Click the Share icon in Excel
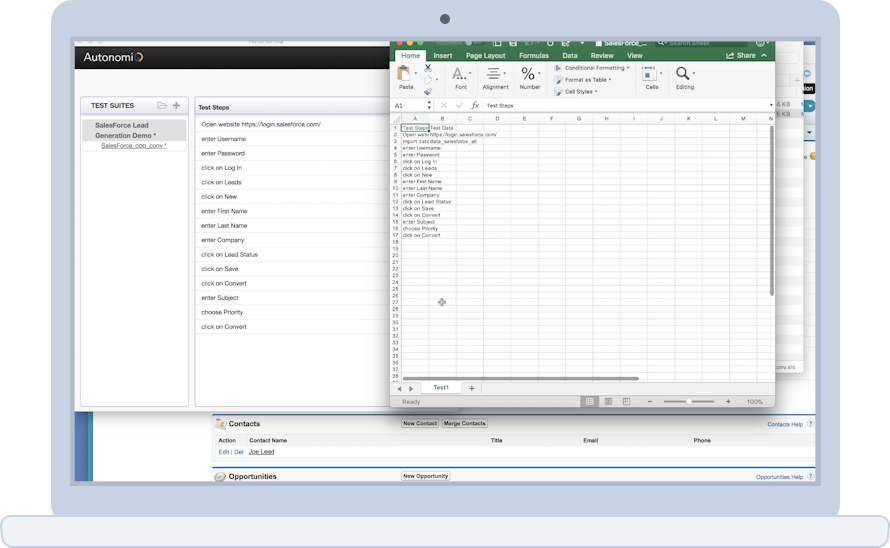The height and width of the screenshot is (548, 890). click(x=730, y=56)
